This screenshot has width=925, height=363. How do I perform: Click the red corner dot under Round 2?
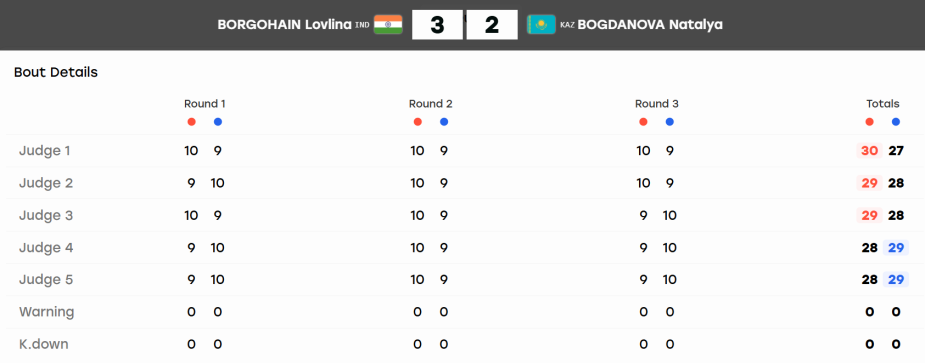point(418,122)
